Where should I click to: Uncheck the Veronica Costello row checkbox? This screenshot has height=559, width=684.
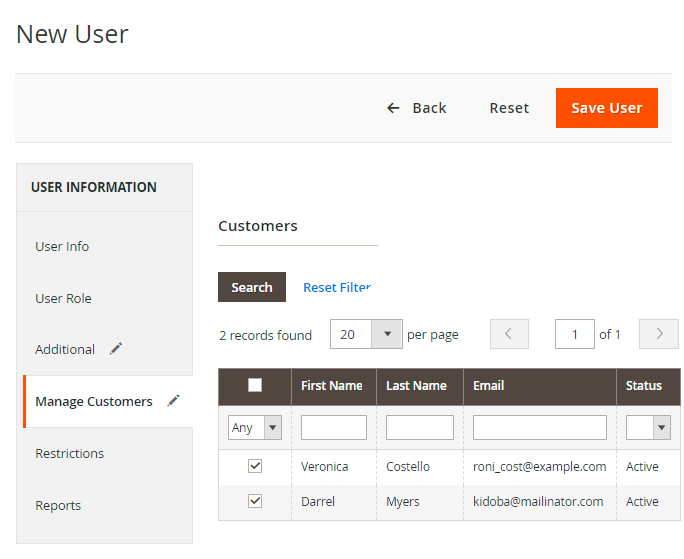pyautogui.click(x=255, y=466)
